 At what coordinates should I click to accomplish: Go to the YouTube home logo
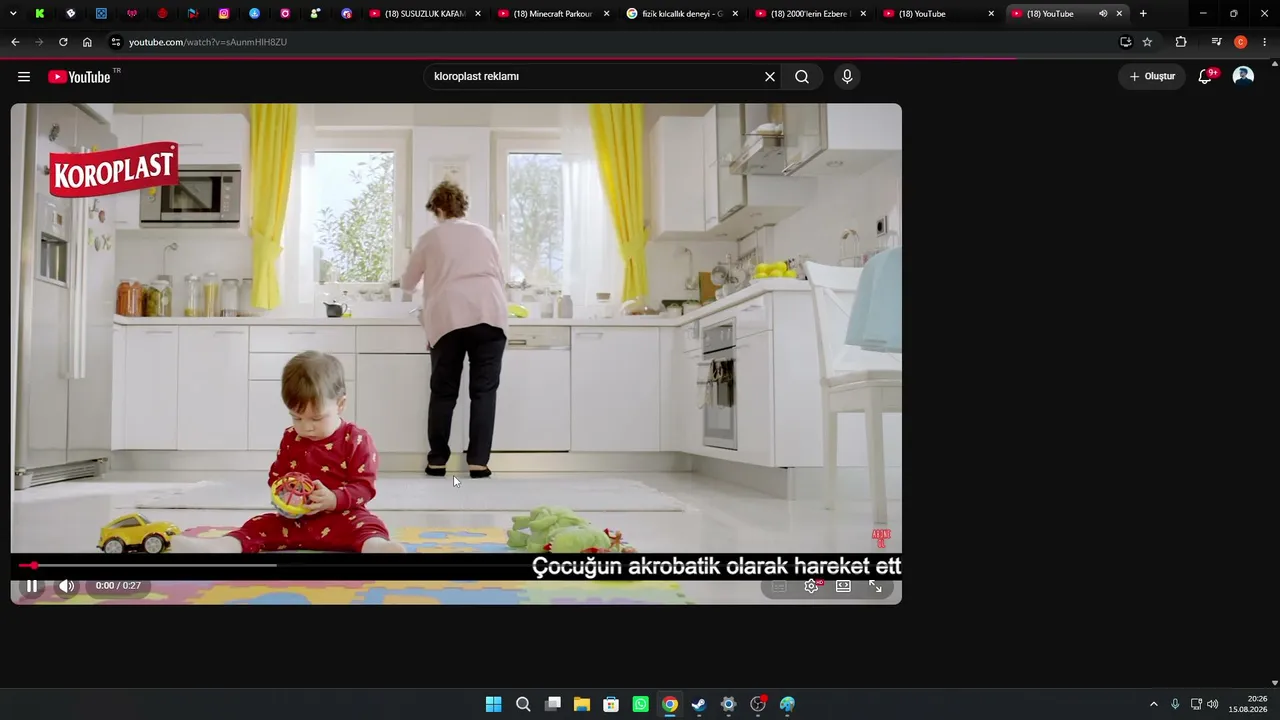click(x=79, y=77)
